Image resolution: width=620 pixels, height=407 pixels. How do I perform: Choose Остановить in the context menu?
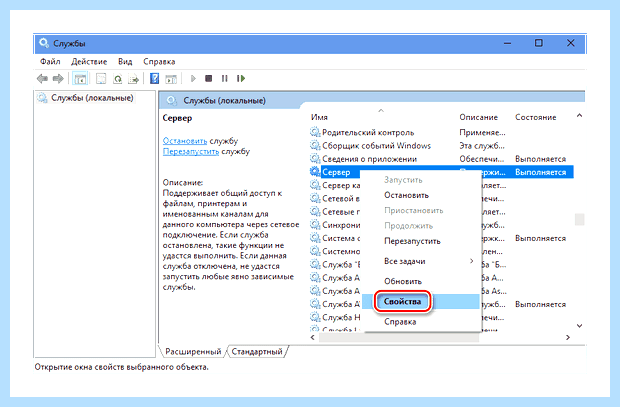coord(406,195)
